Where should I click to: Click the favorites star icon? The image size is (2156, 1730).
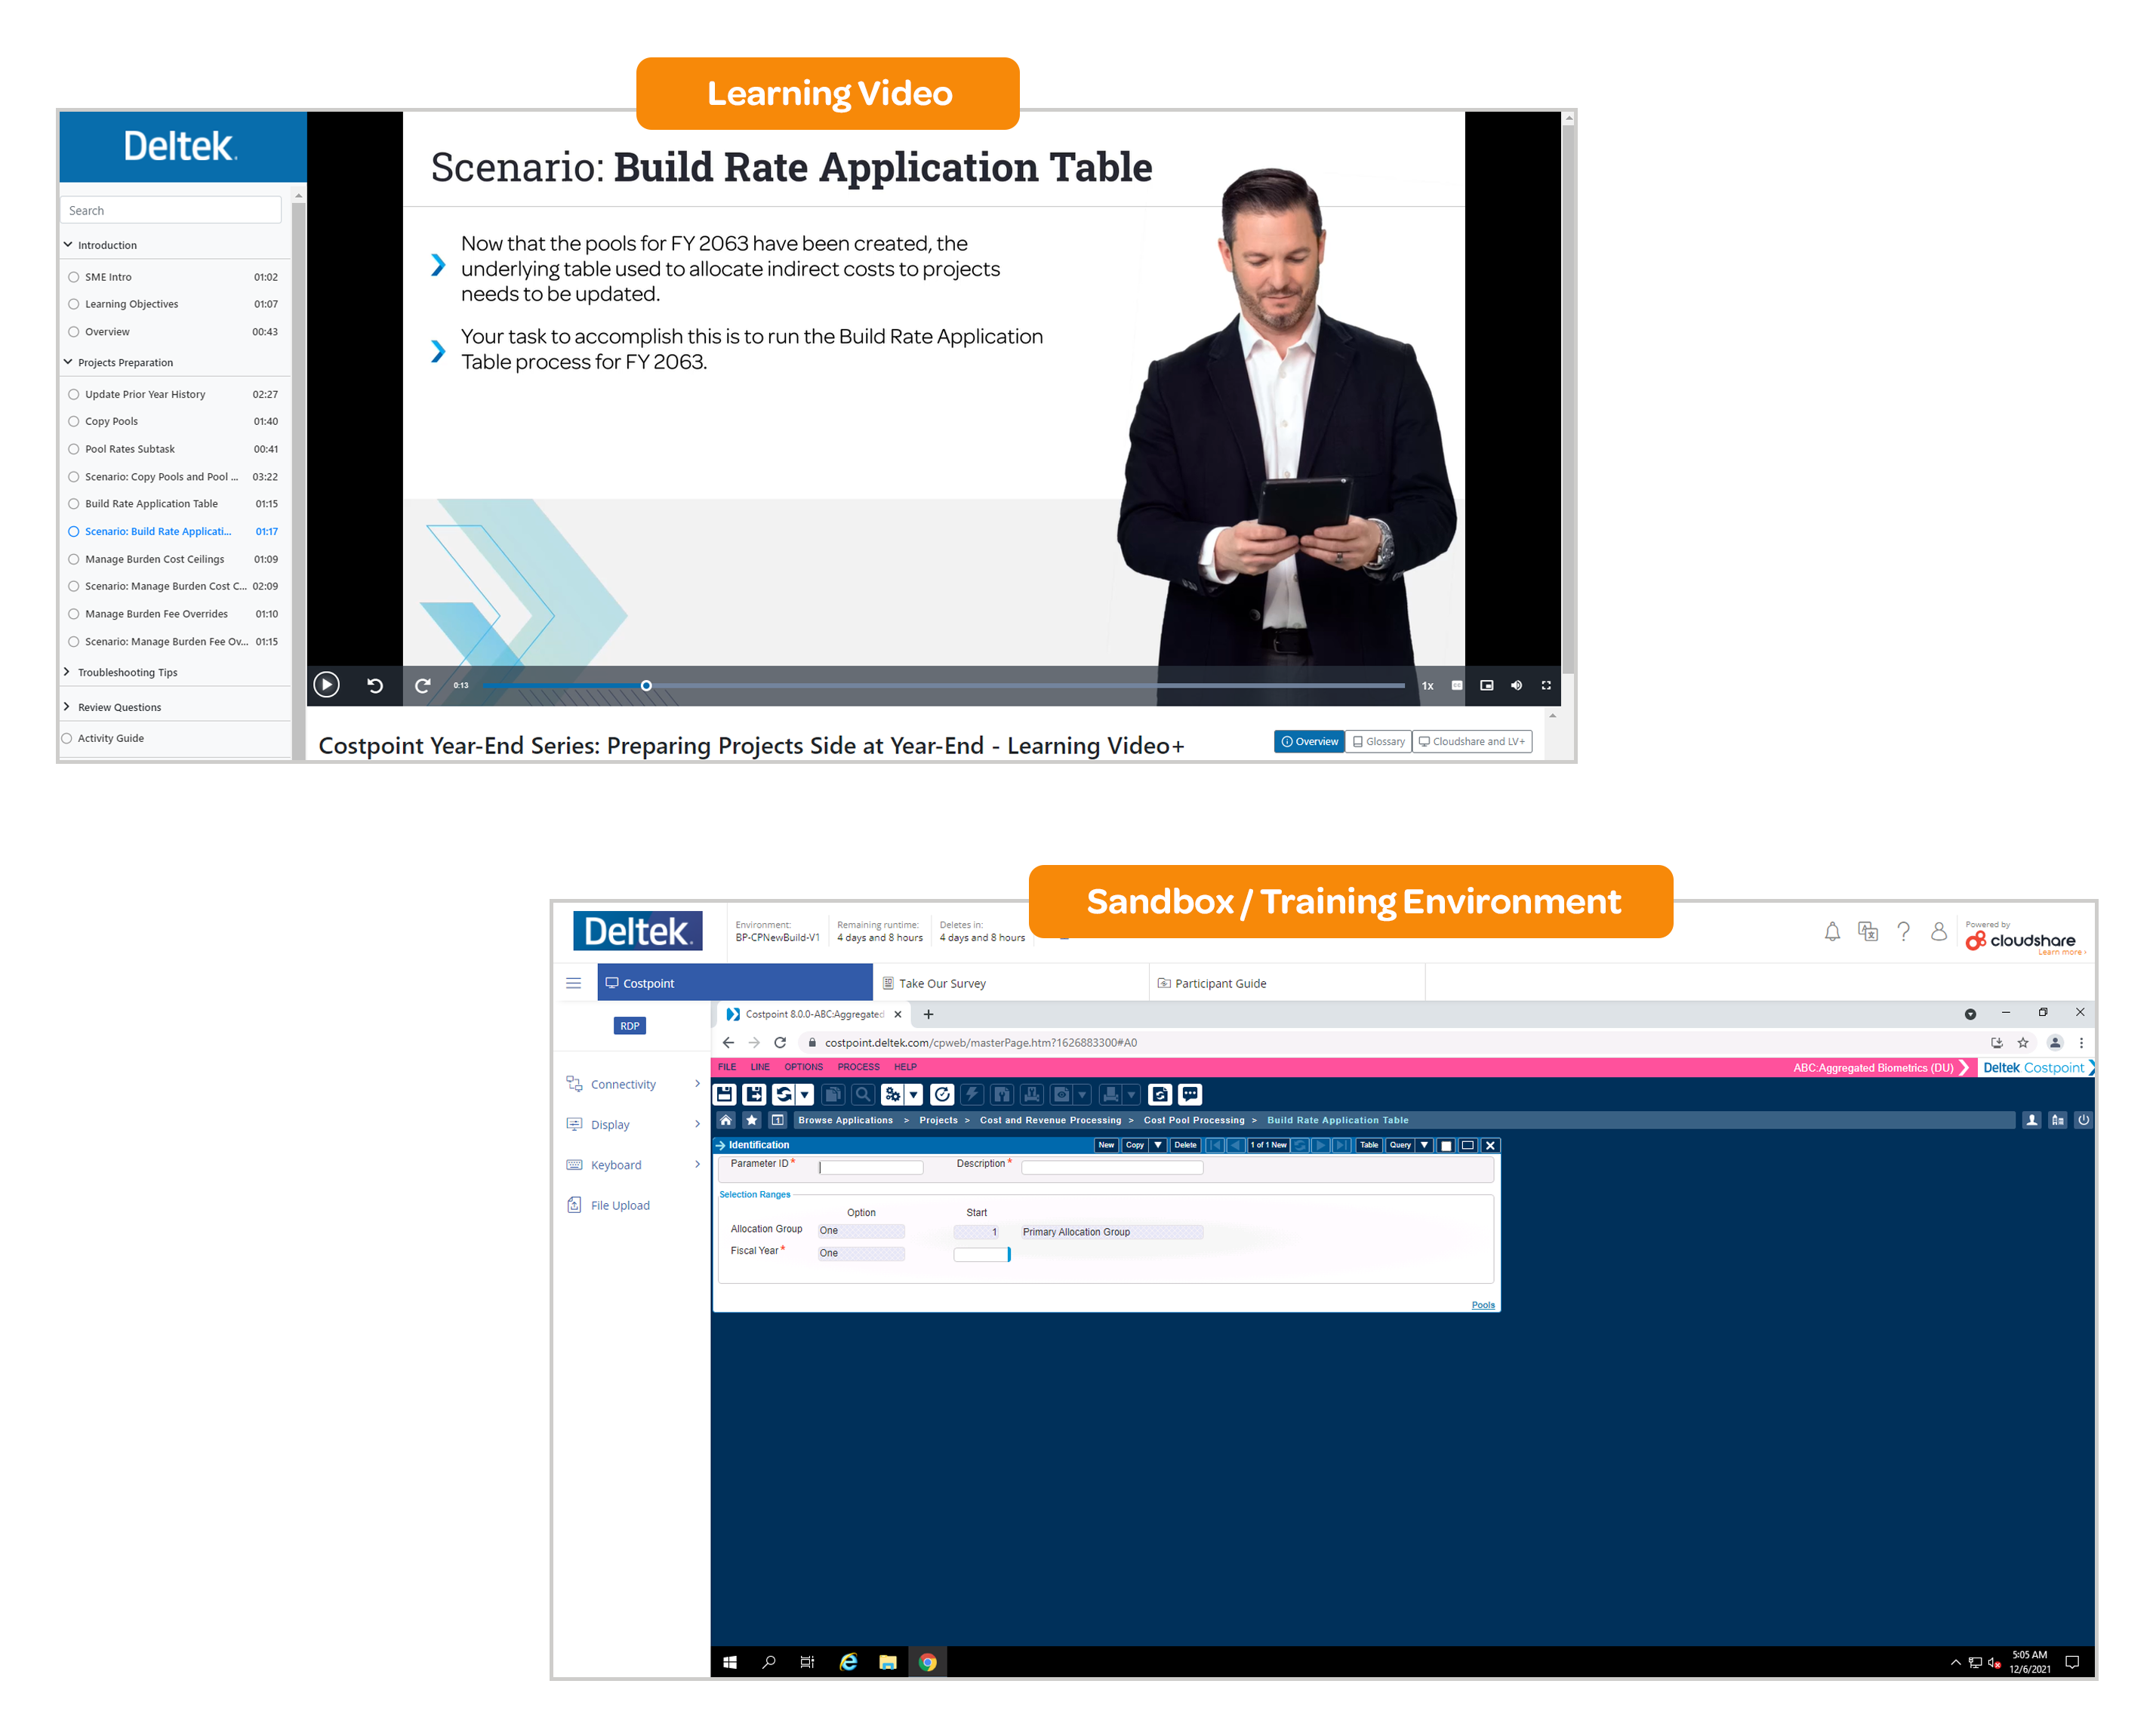coord(752,1121)
